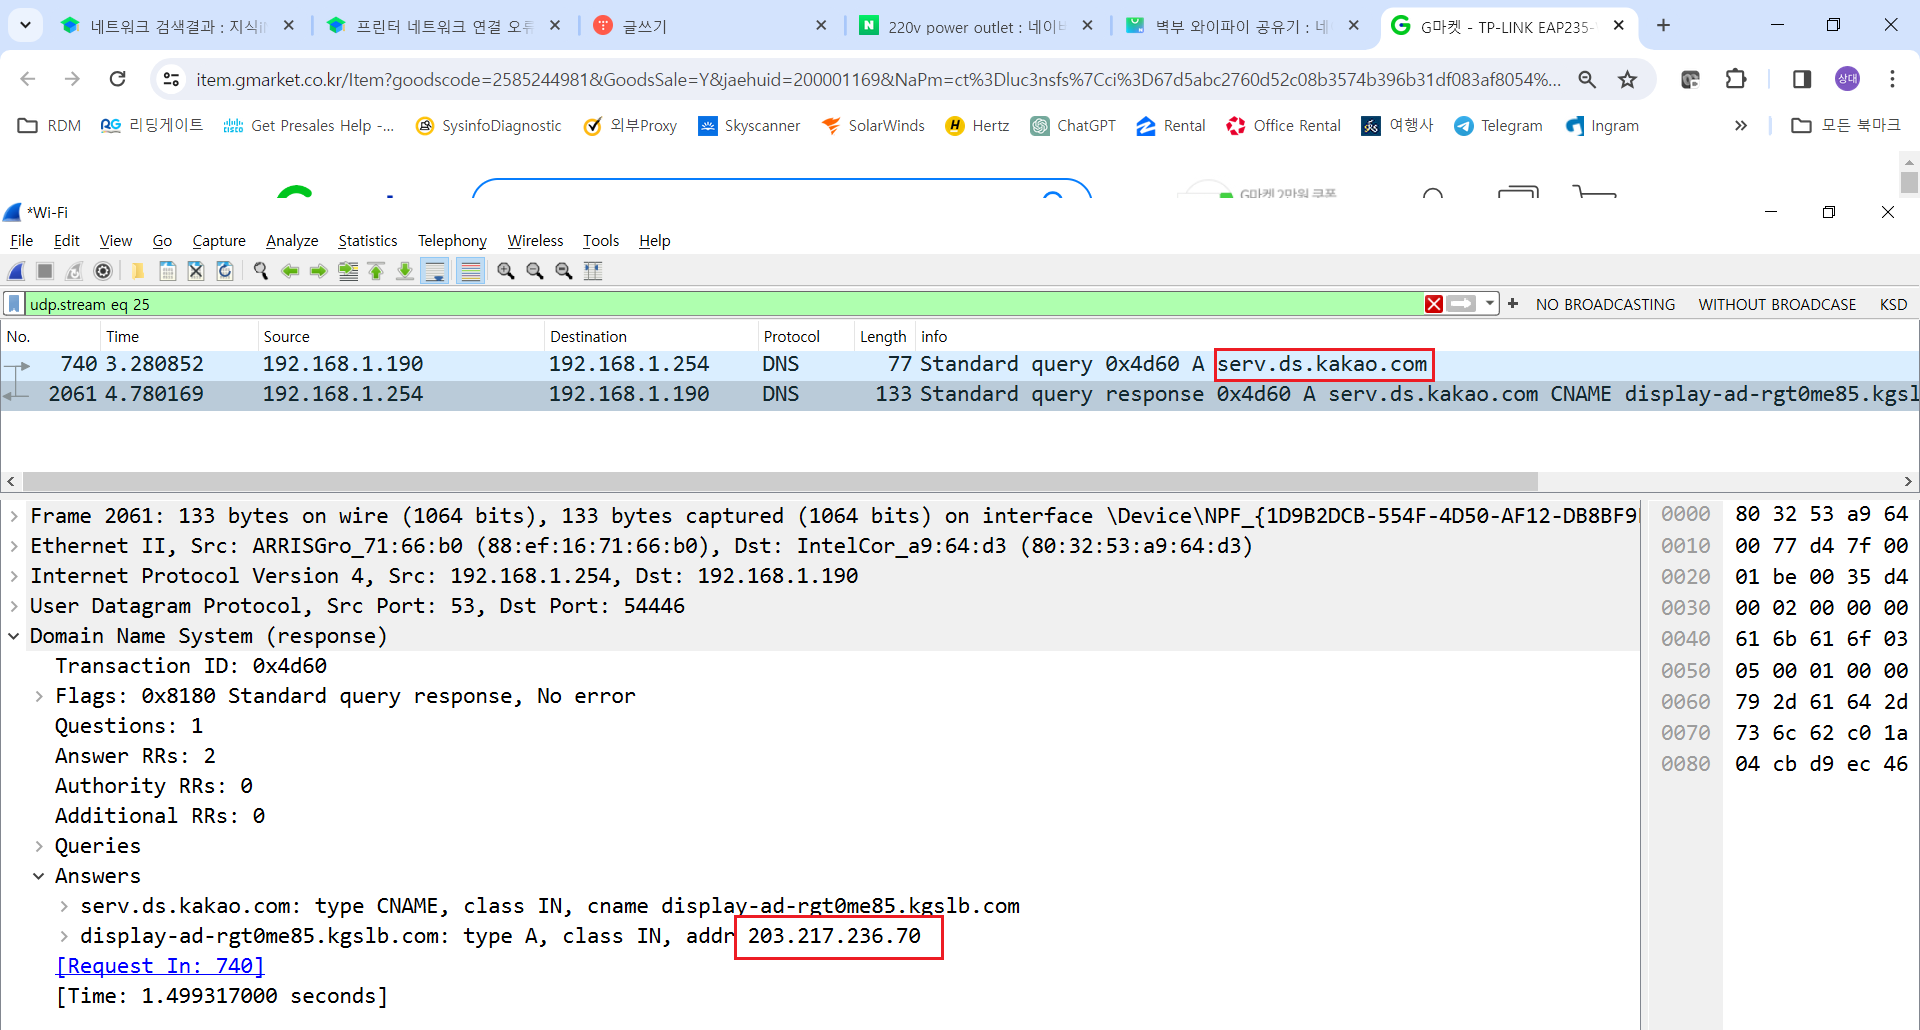Expand serv.ds.kakao.com CNAME answer
The width and height of the screenshot is (1920, 1030).
tap(64, 906)
